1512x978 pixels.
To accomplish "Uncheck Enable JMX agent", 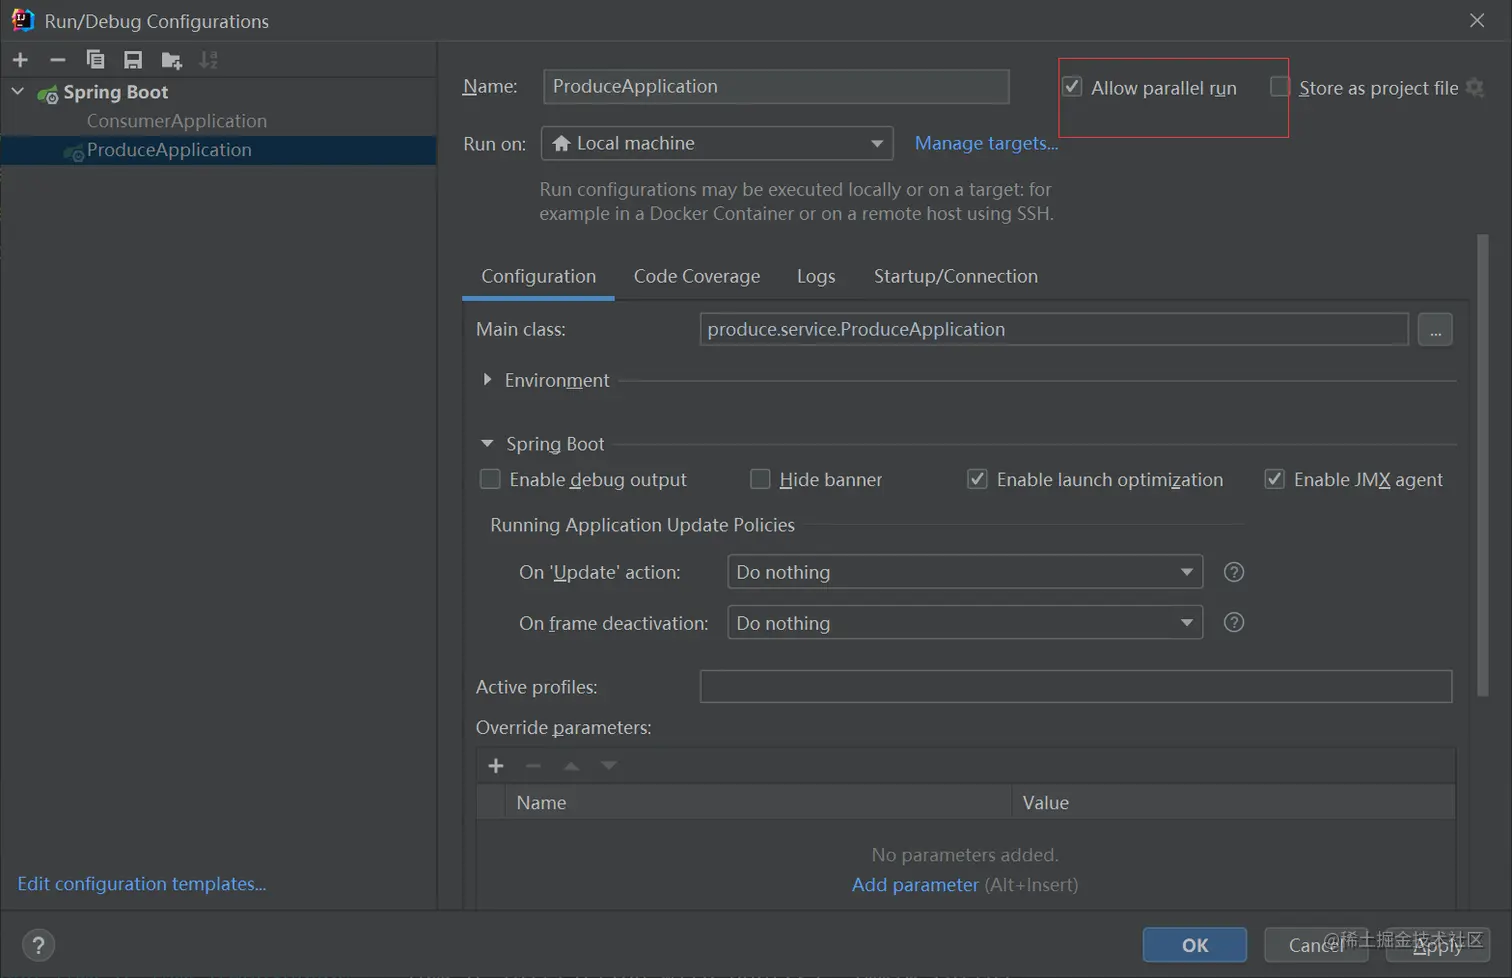I will click(x=1274, y=479).
